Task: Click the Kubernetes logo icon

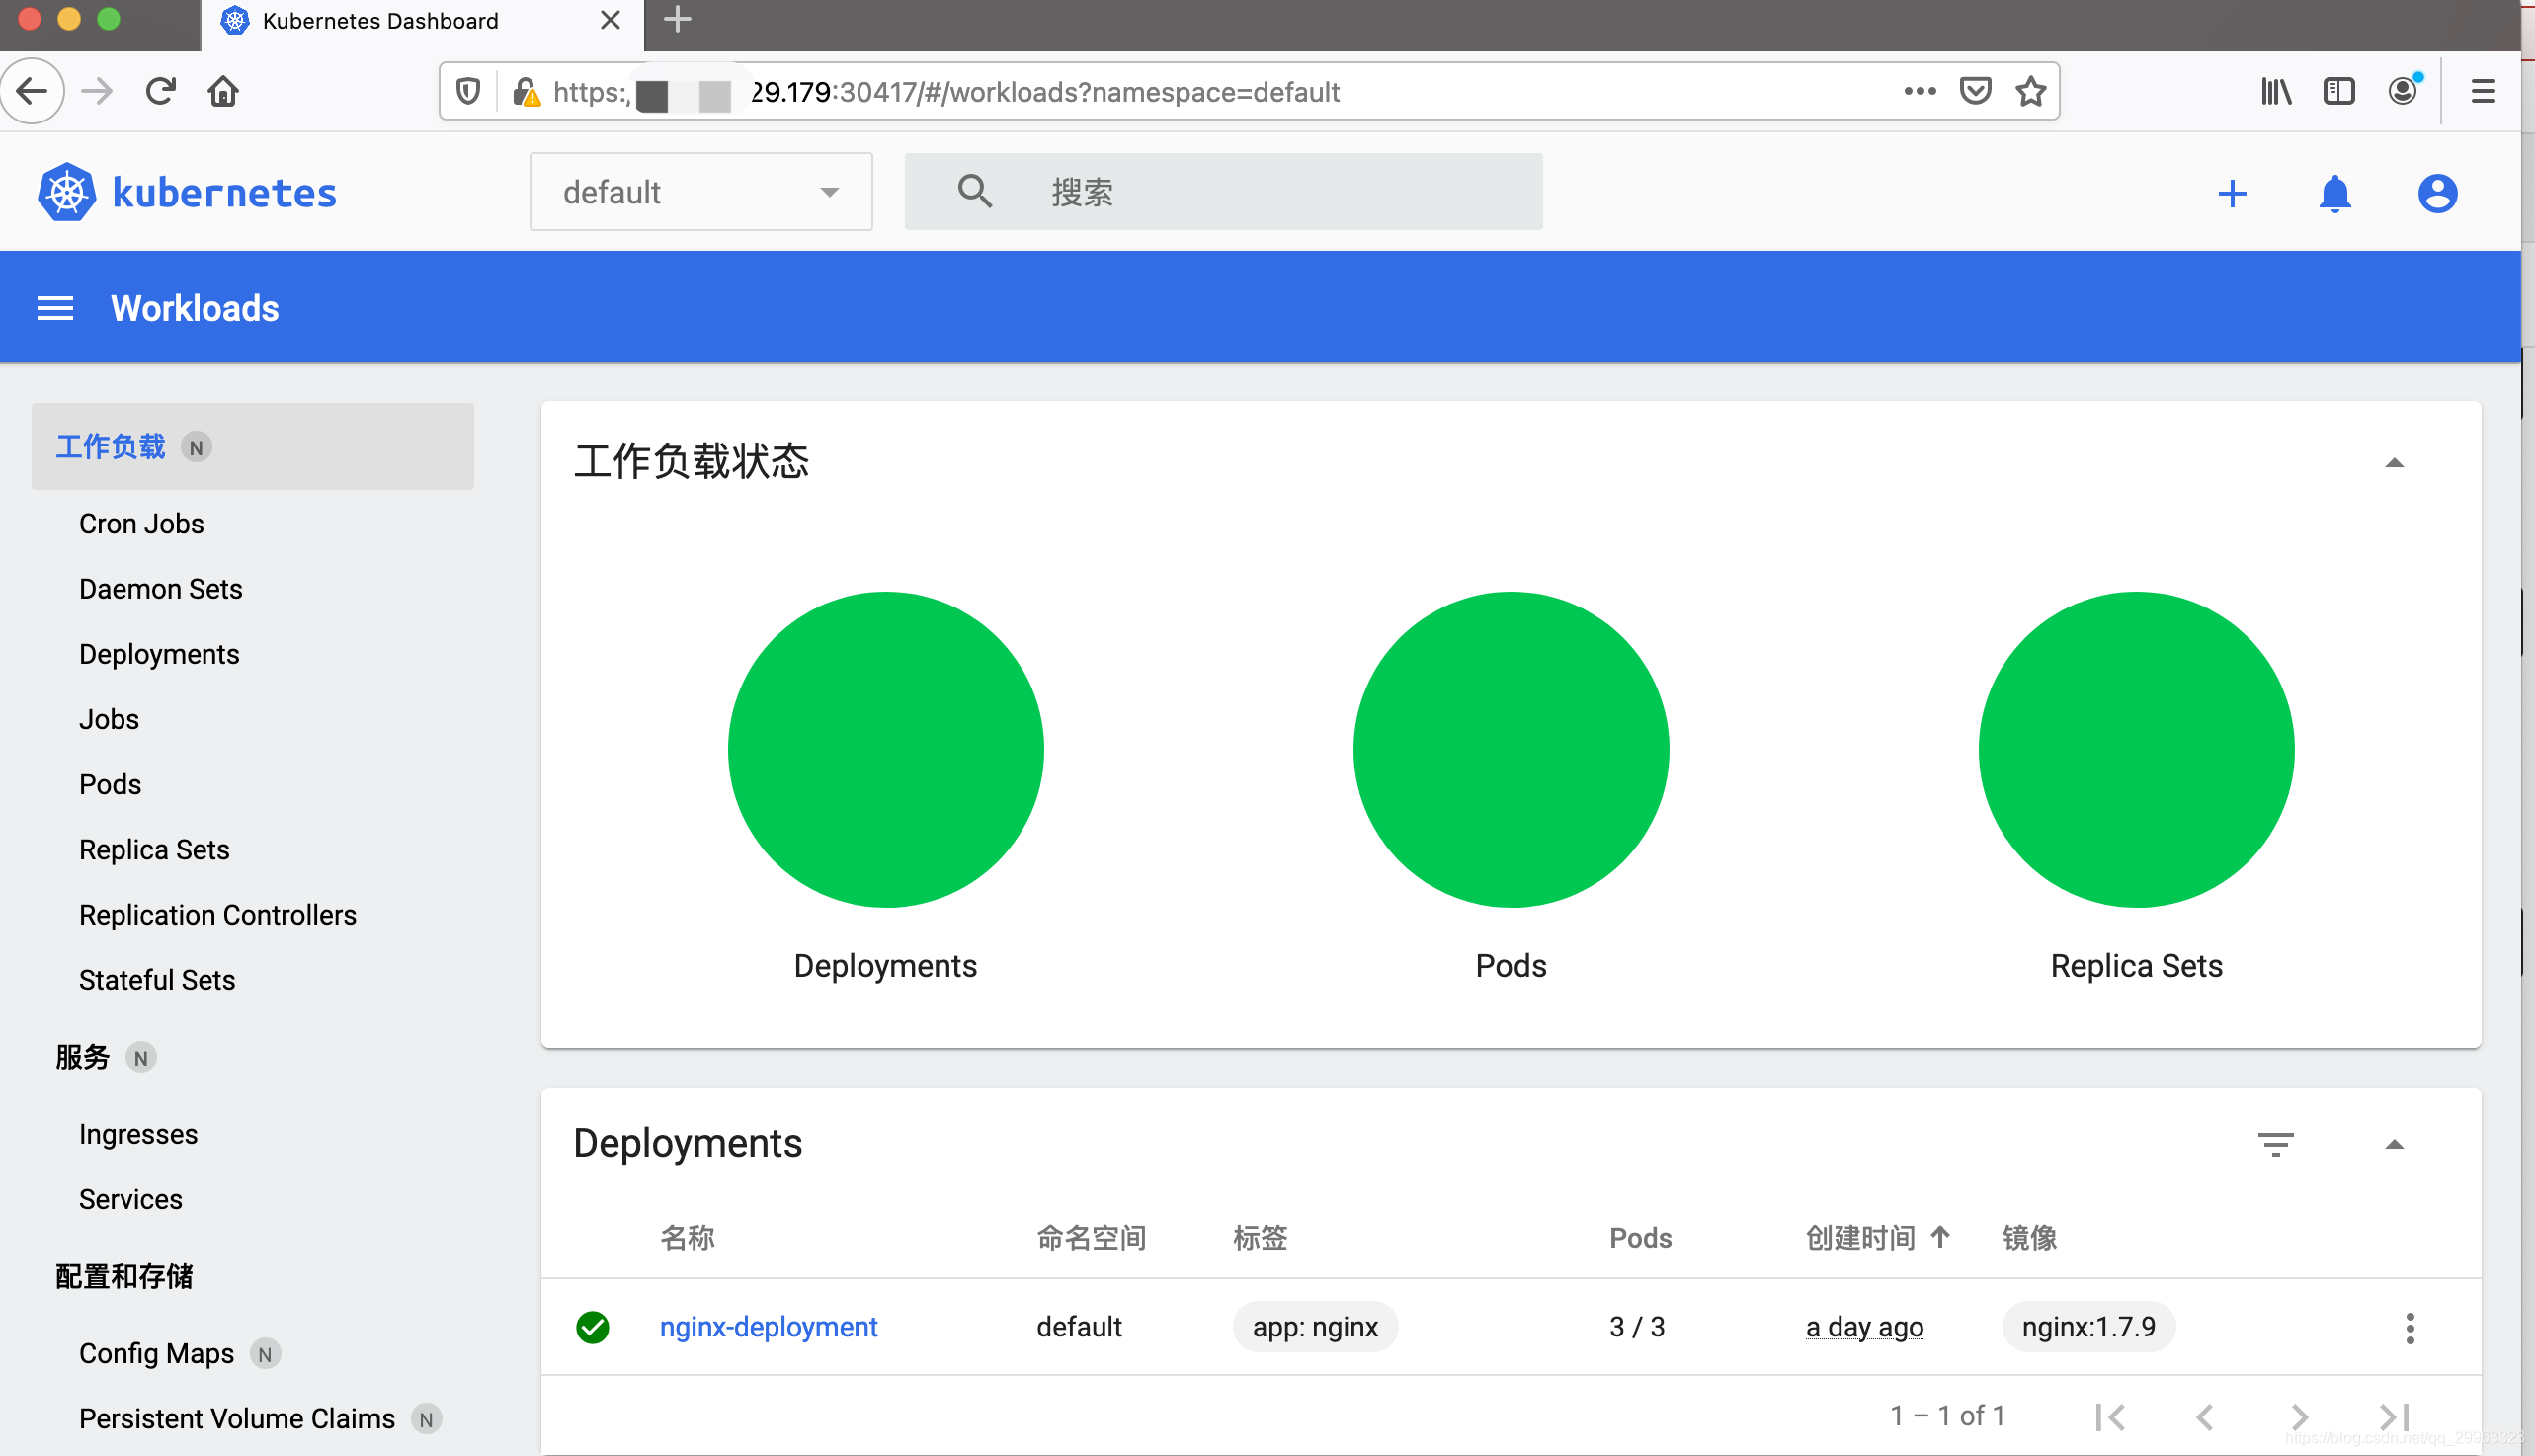Action: point(67,192)
